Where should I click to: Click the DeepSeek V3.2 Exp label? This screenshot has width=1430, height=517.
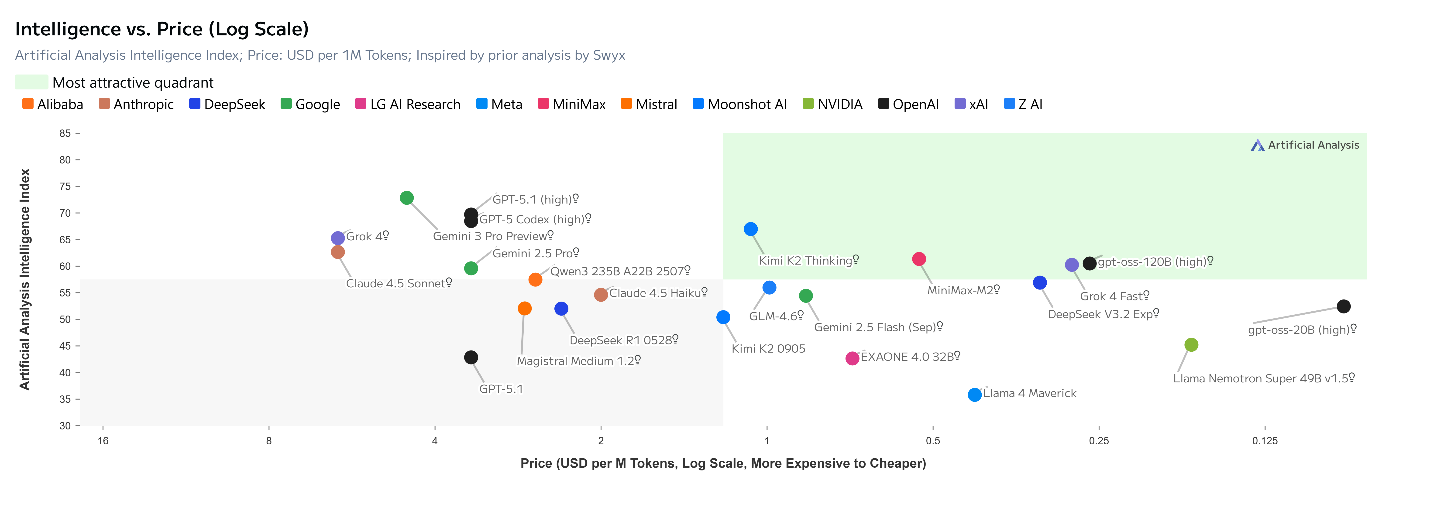(x=1103, y=313)
